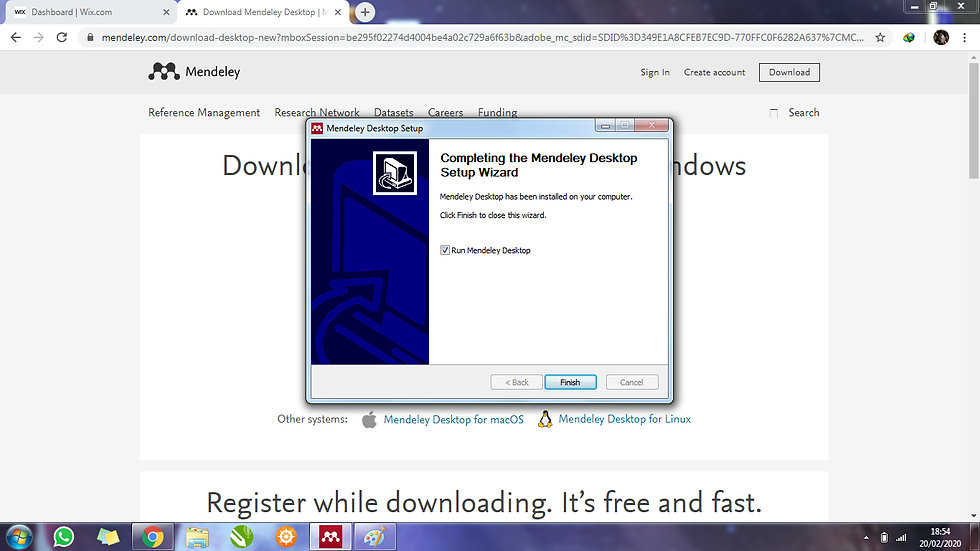Open WhatsApp from the taskbar
Screen dimensions: 980x551
[63, 537]
